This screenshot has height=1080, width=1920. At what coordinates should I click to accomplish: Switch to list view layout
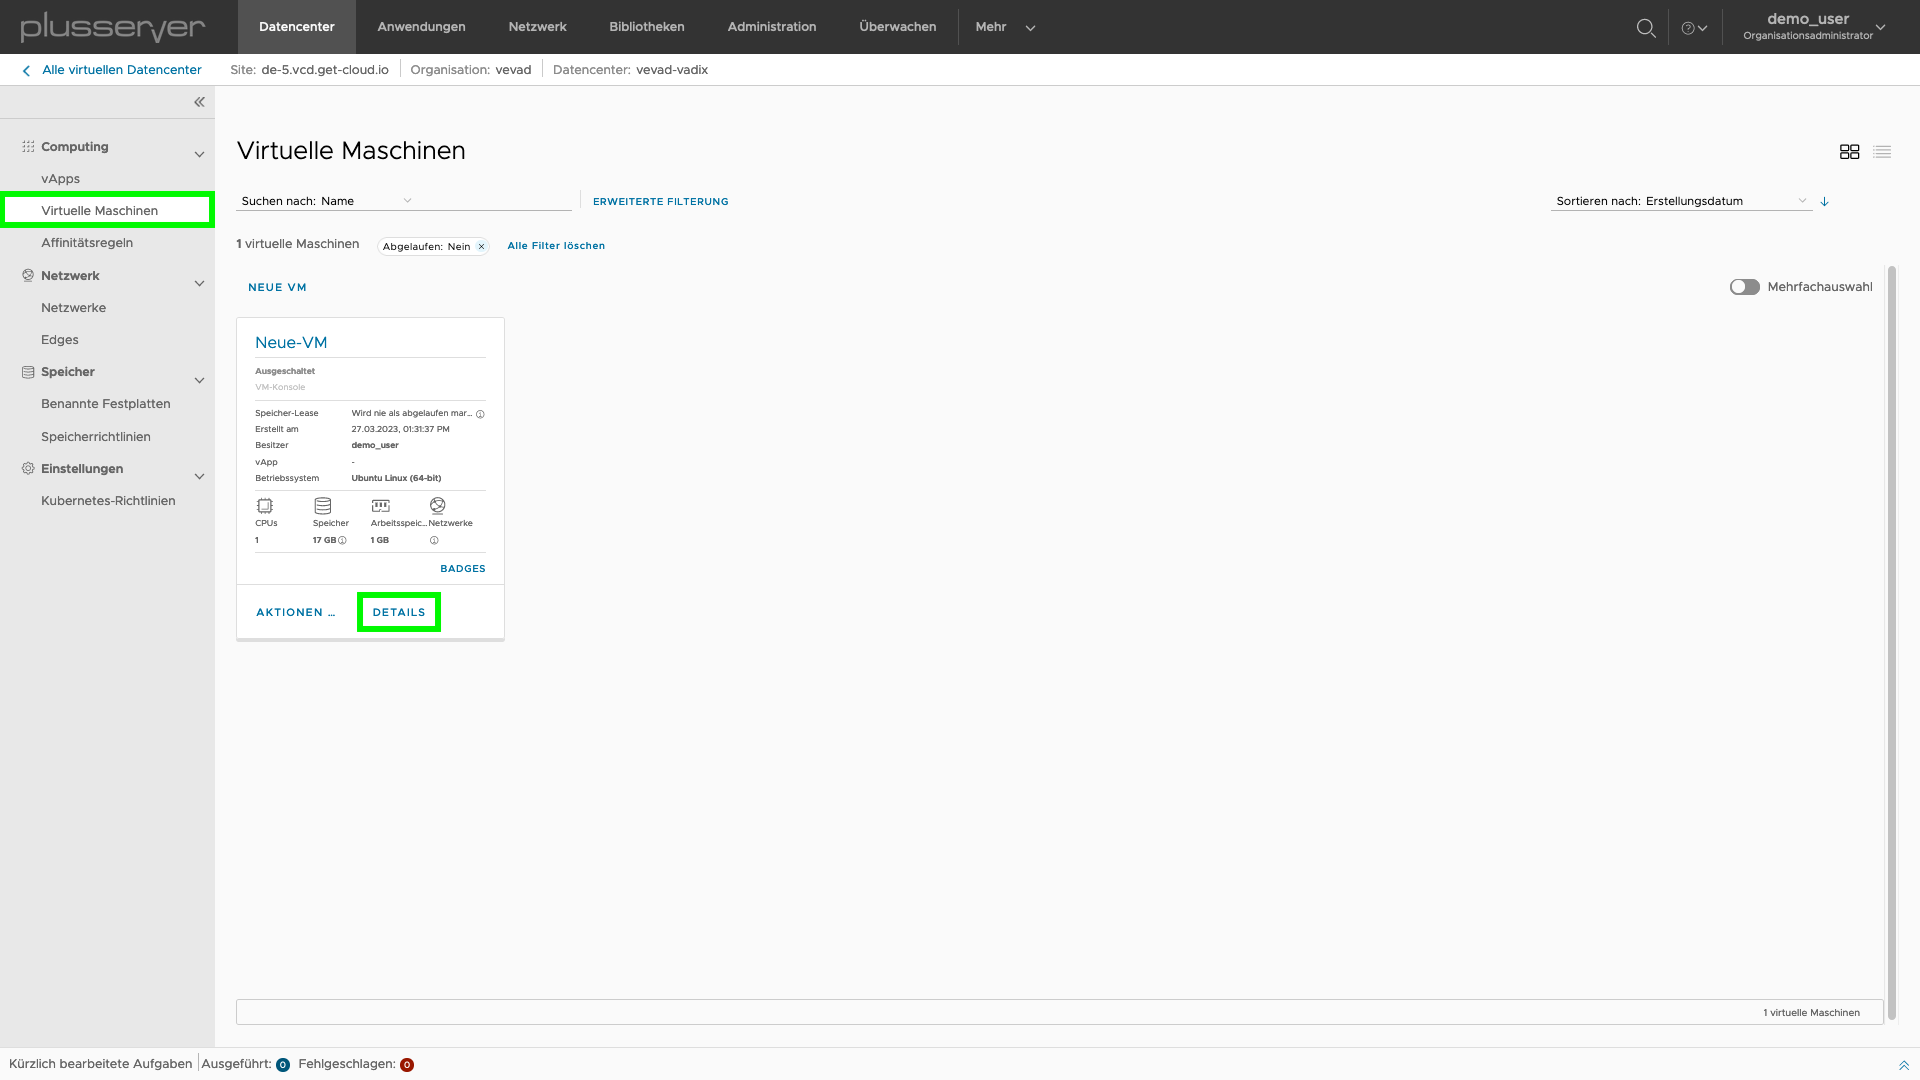click(x=1882, y=152)
